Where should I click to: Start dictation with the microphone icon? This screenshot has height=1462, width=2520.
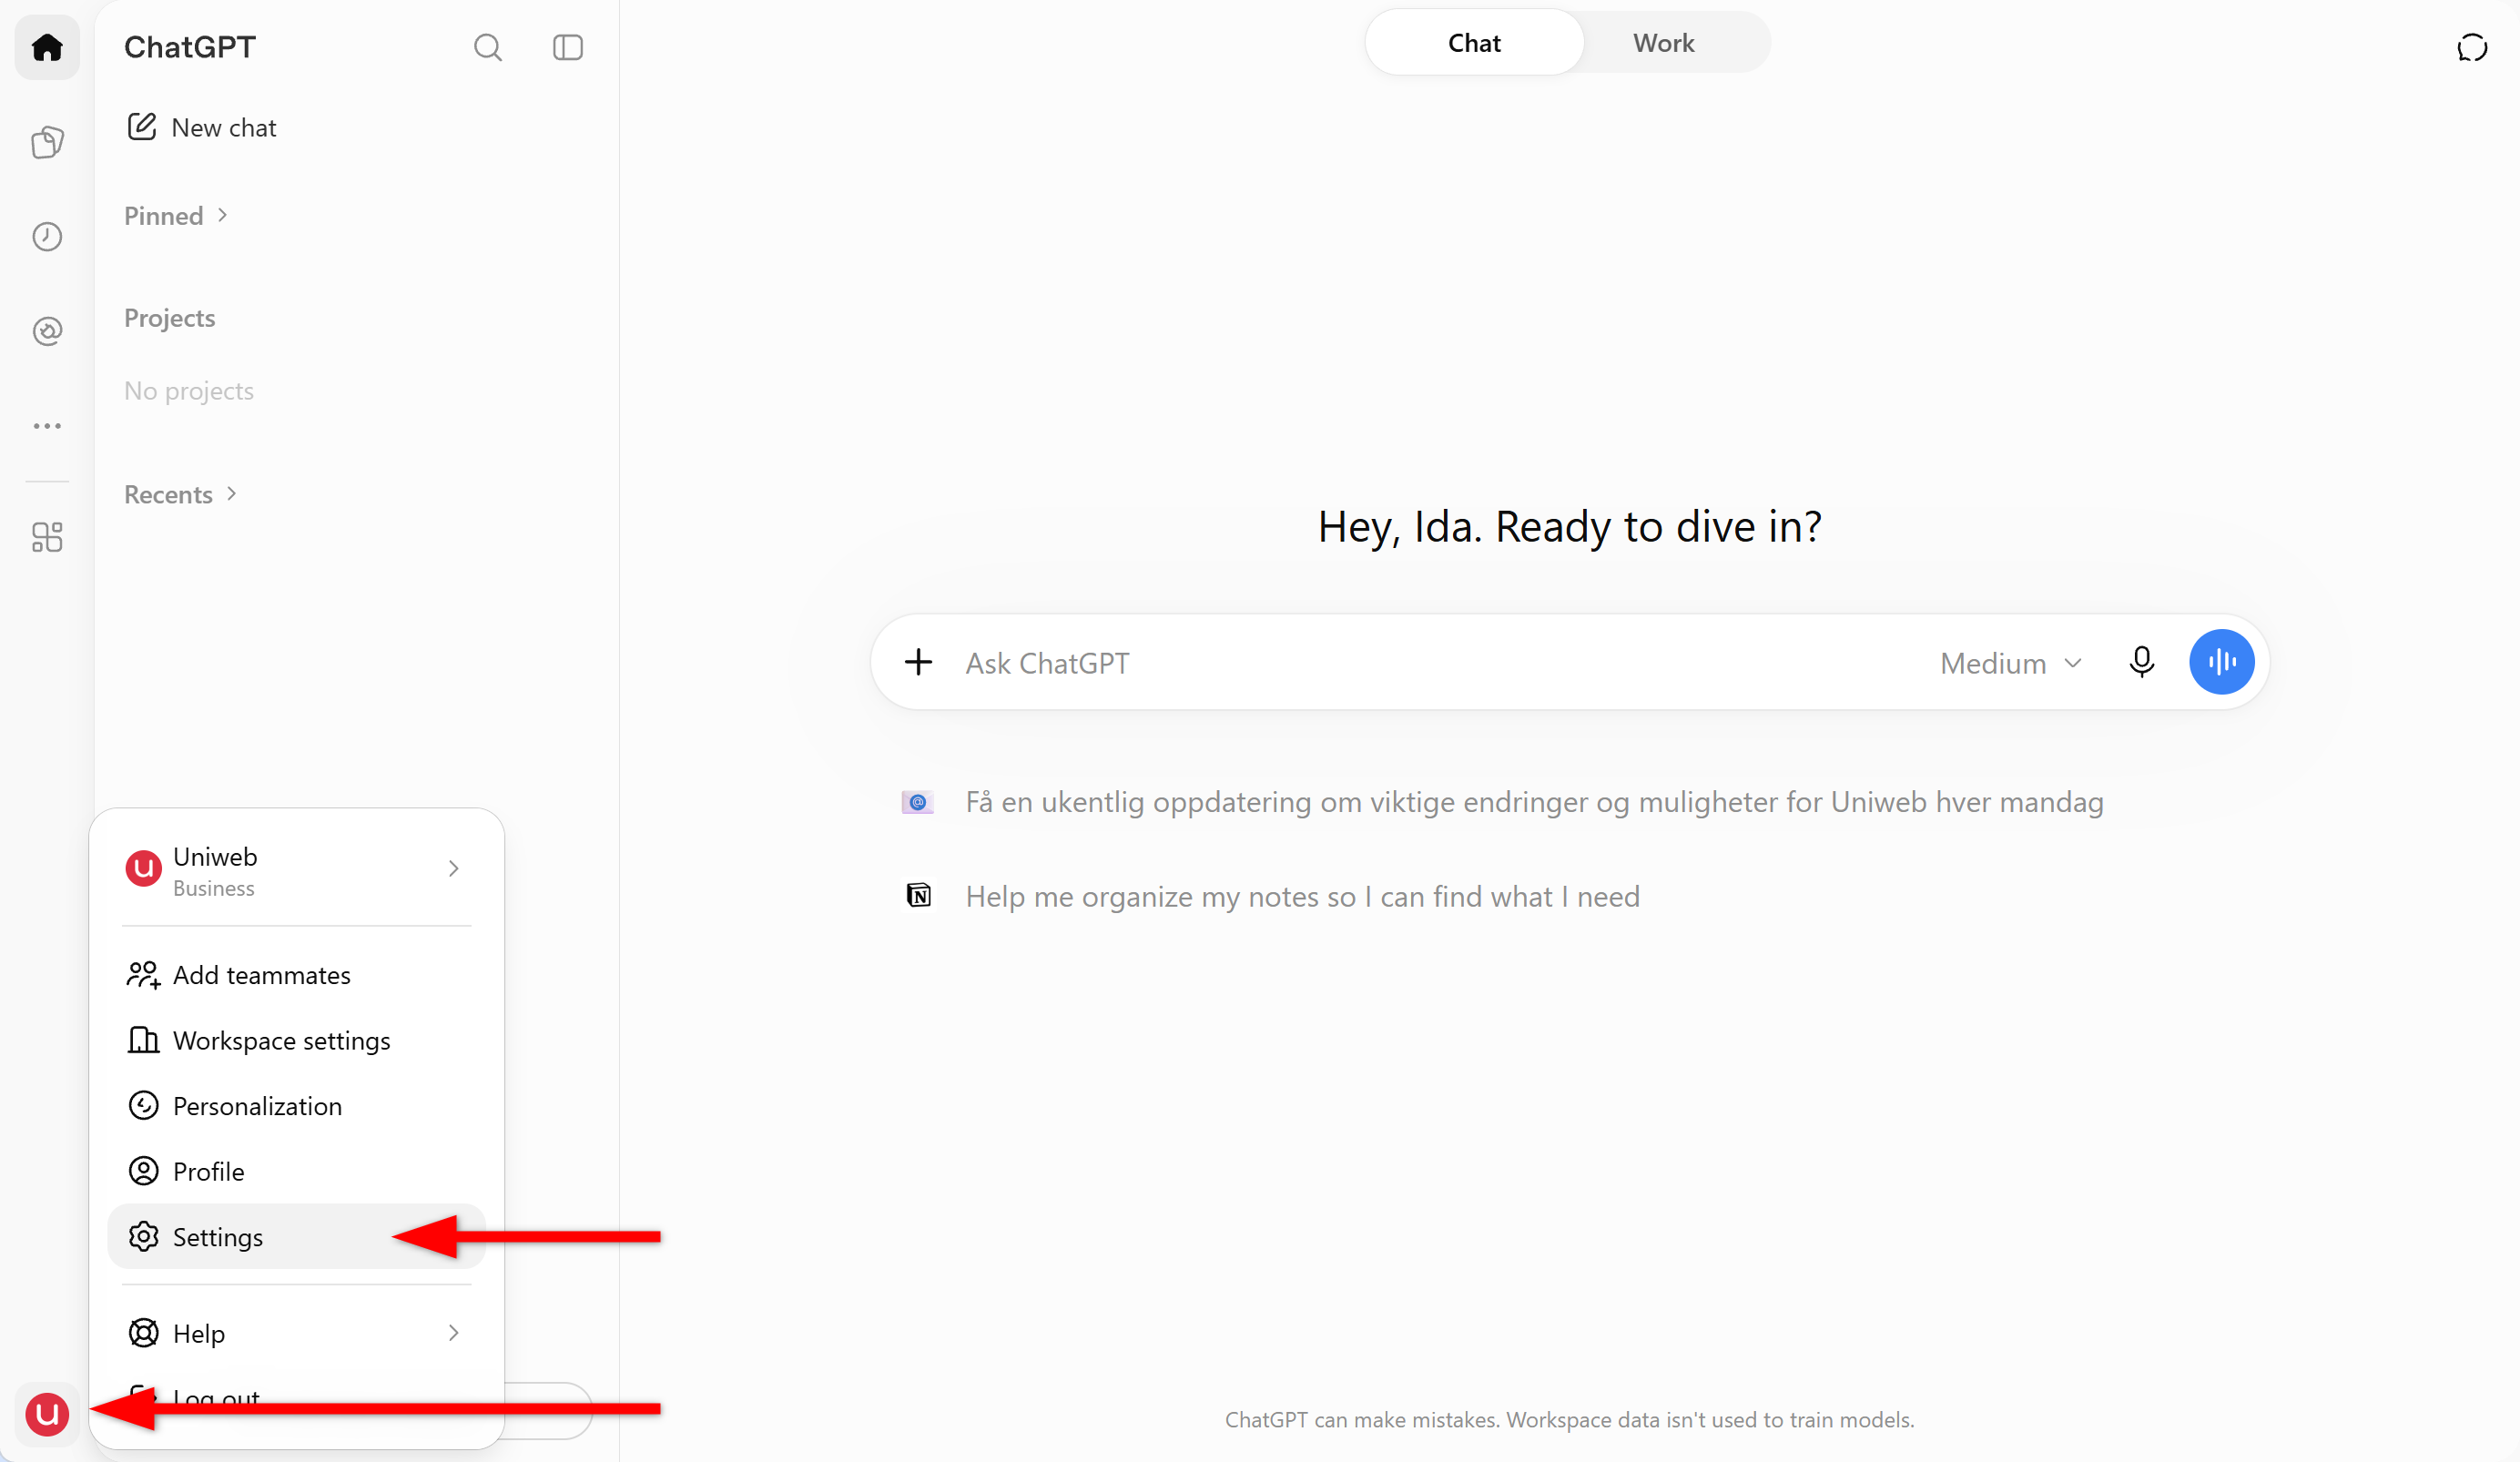pyautogui.click(x=2142, y=662)
